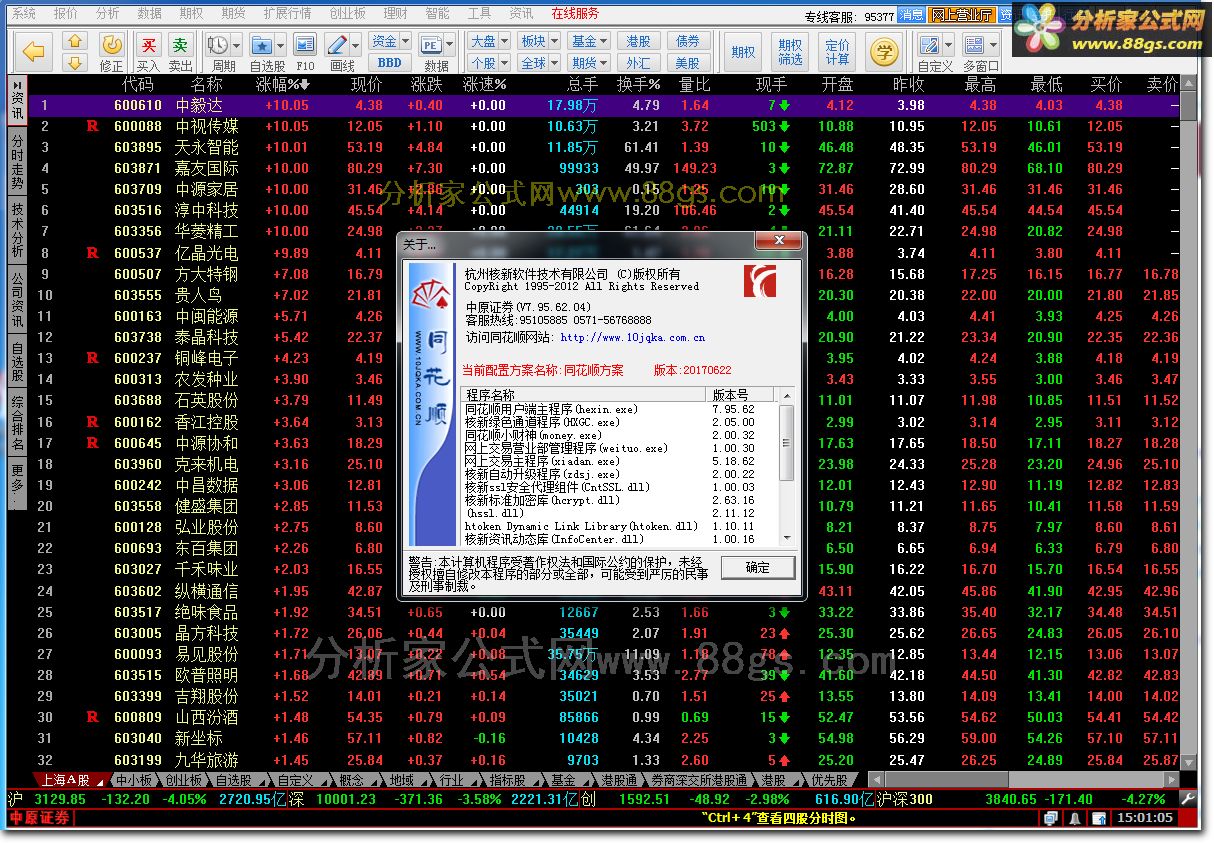Click the About dialog version list scrollbar
The height and width of the screenshot is (843, 1214).
pyautogui.click(x=787, y=466)
